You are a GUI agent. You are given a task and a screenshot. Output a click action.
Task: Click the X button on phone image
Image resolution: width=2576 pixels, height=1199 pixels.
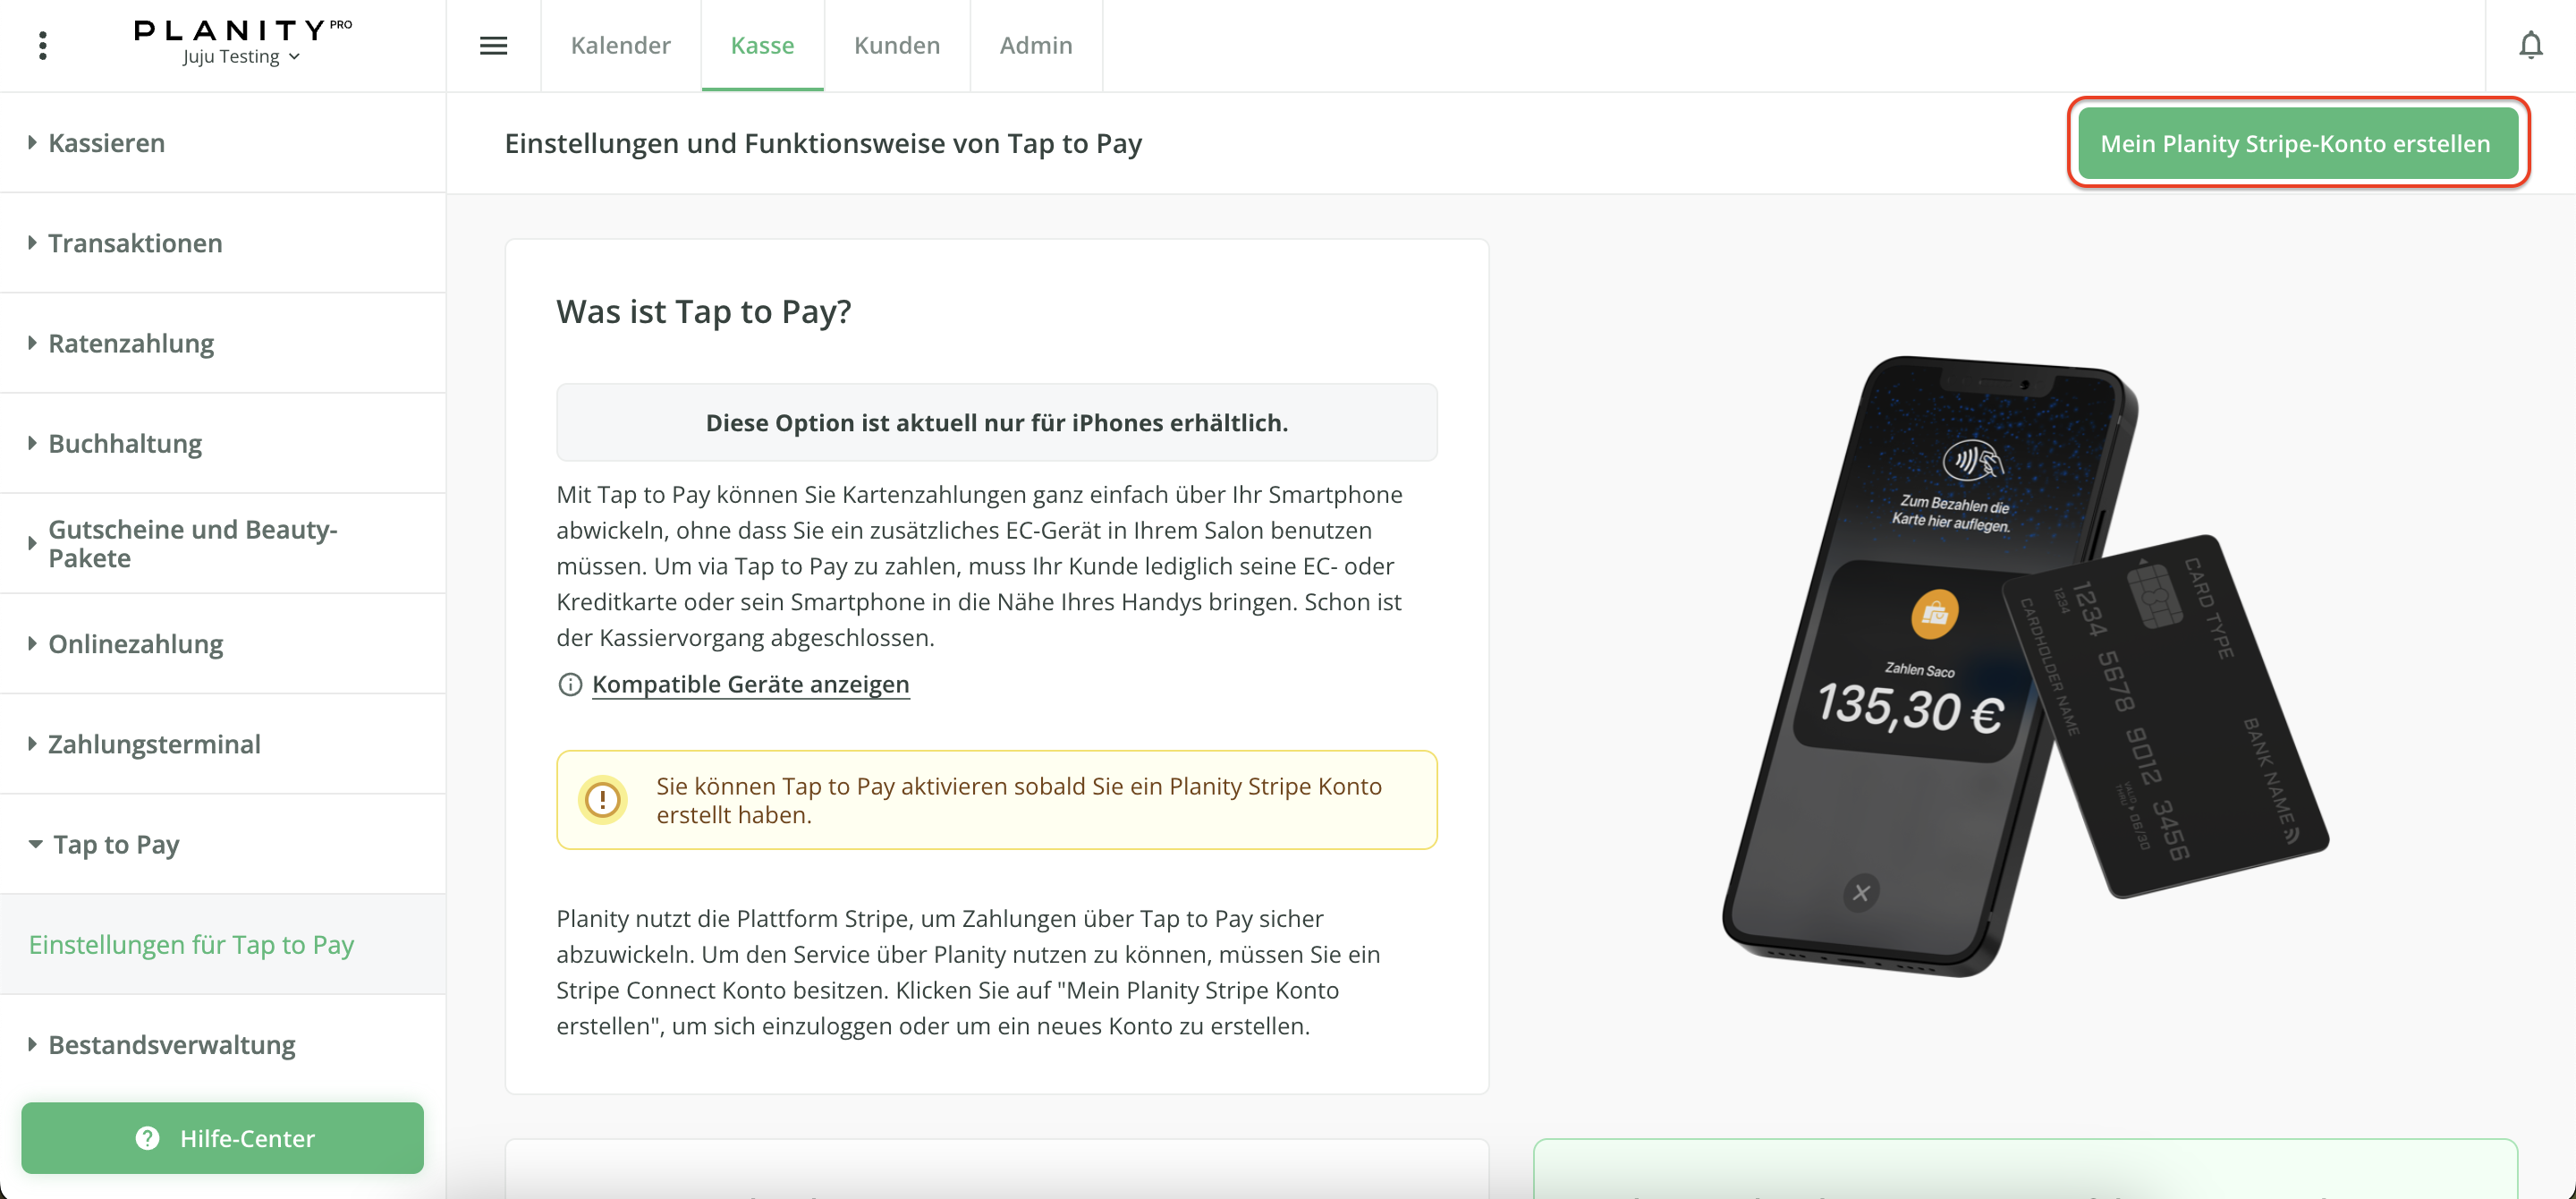coord(1860,892)
